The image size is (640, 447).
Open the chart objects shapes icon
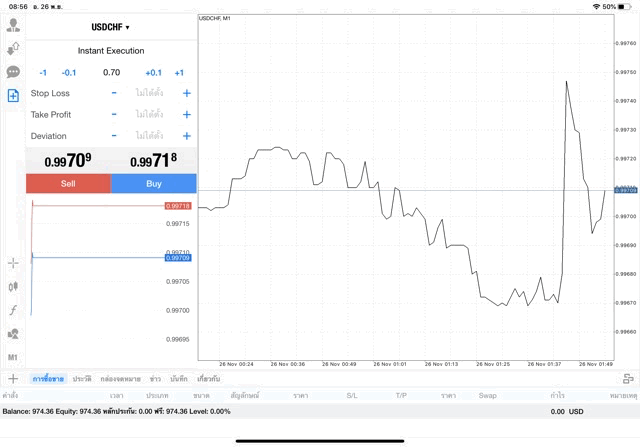(13, 333)
